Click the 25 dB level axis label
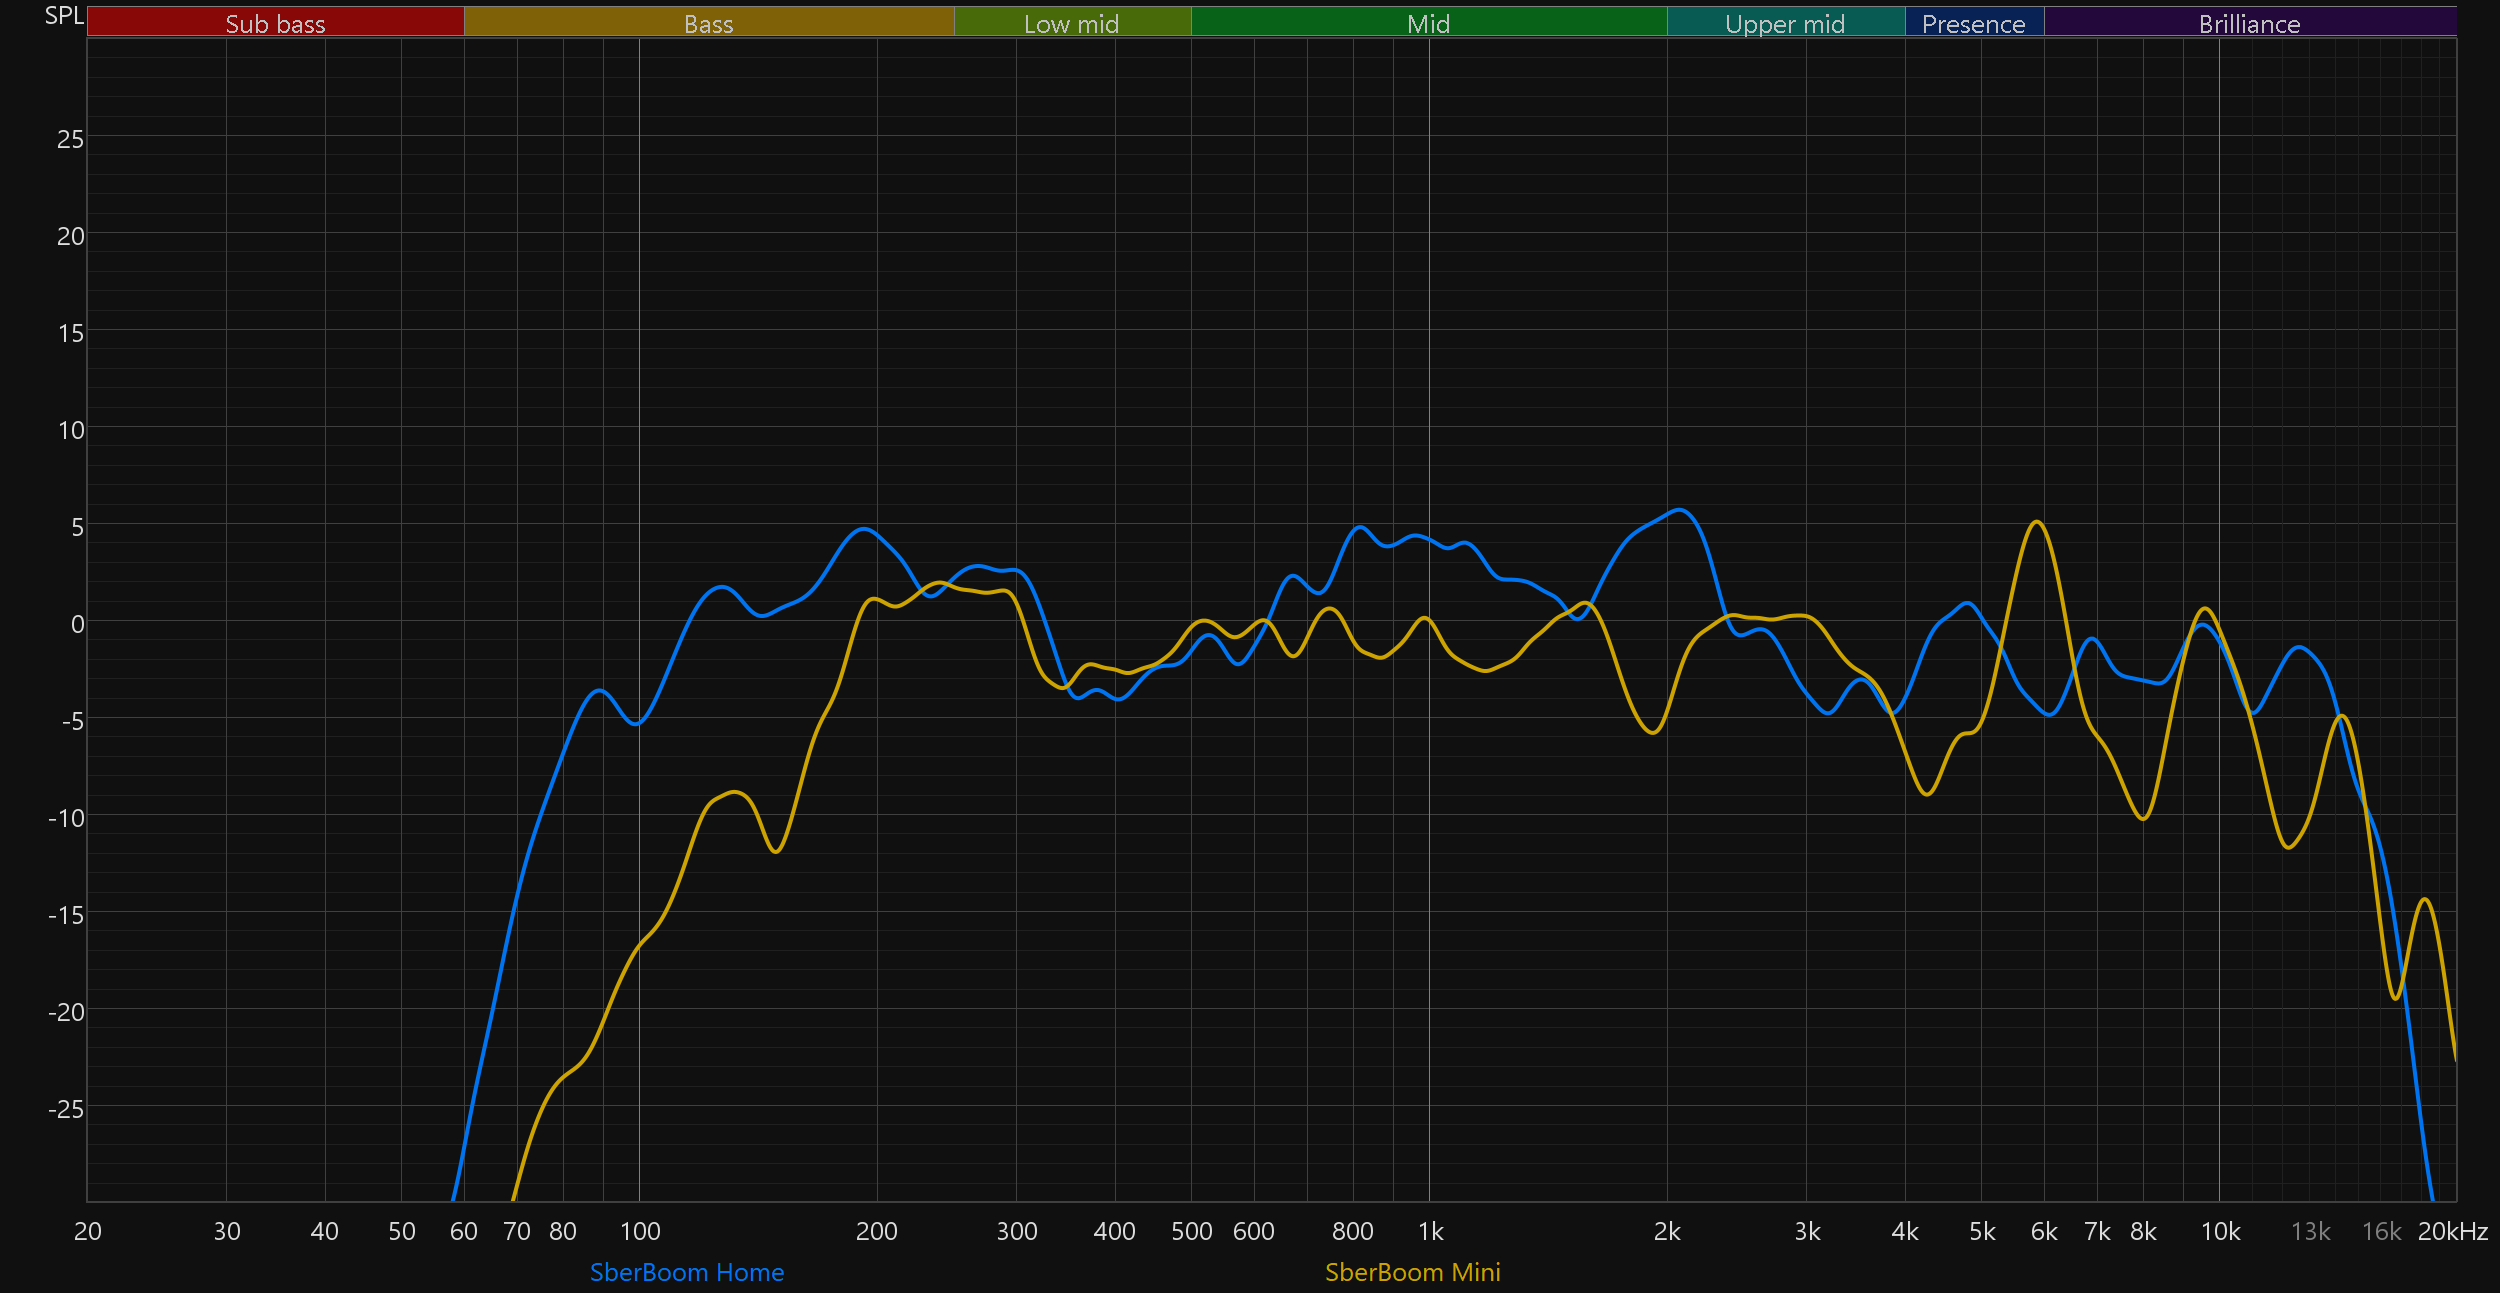Image resolution: width=2500 pixels, height=1293 pixels. 70,139
